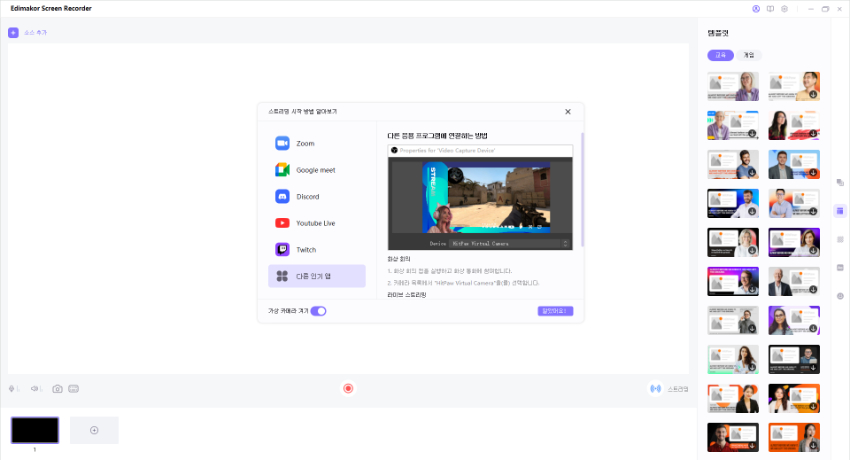Click the highlighted templates icon in right sidebar
The height and width of the screenshot is (460, 850).
(x=840, y=211)
